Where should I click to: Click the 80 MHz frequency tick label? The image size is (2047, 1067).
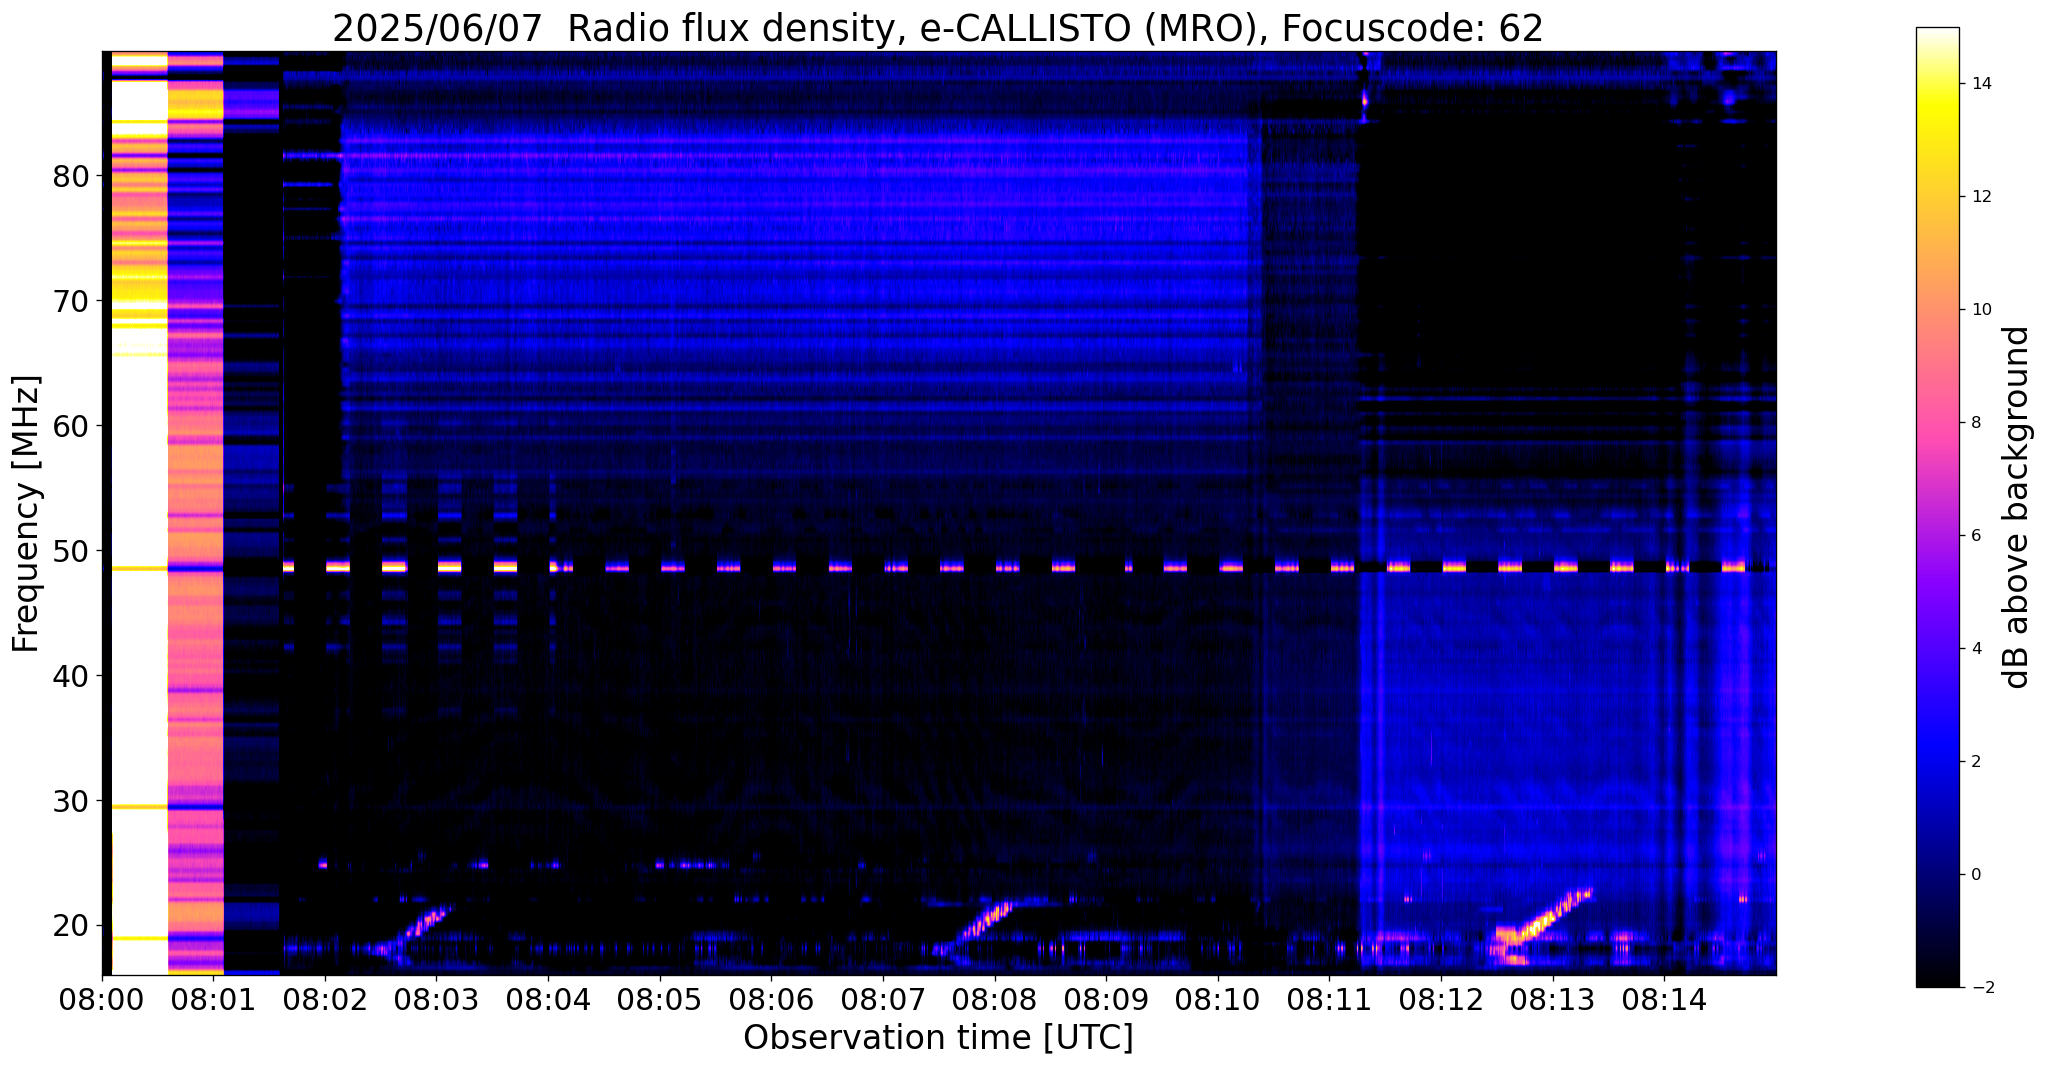70,177
